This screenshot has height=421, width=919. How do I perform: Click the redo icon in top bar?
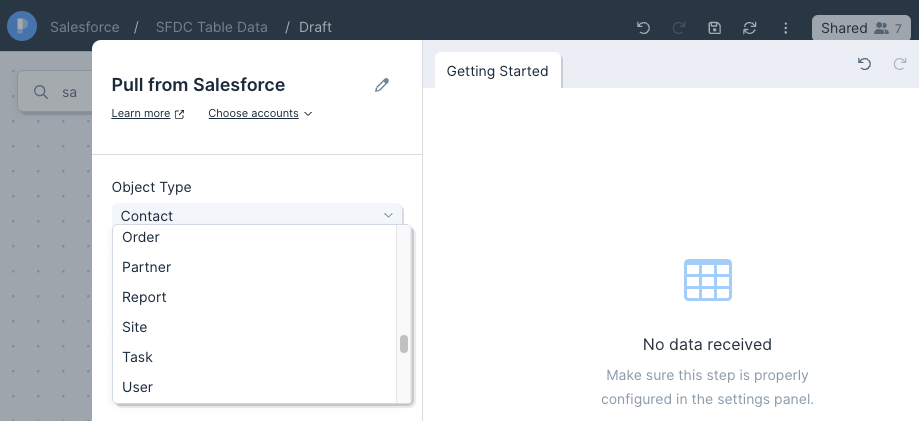tap(679, 28)
